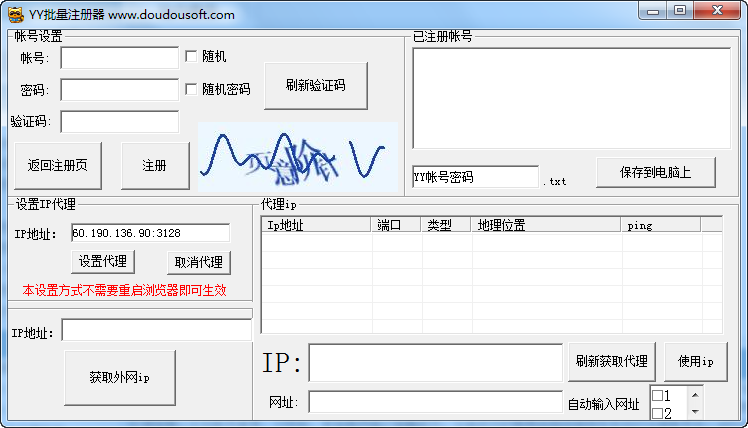748x428 pixels.
Task: Click the 刷新验证码 button
Action: click(316, 85)
